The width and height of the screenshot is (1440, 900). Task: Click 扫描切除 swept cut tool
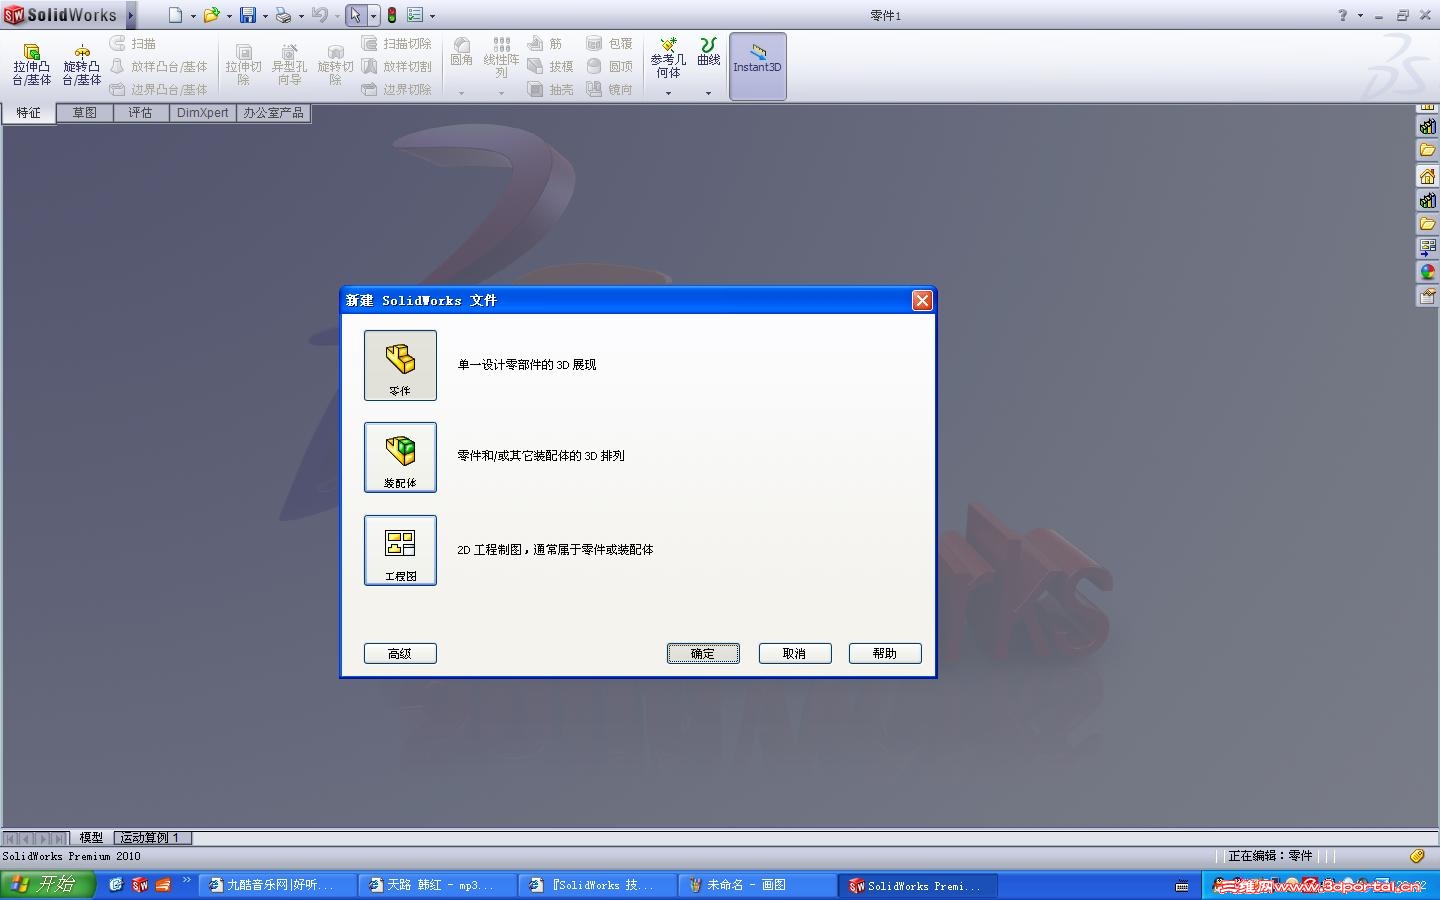pyautogui.click(x=396, y=44)
